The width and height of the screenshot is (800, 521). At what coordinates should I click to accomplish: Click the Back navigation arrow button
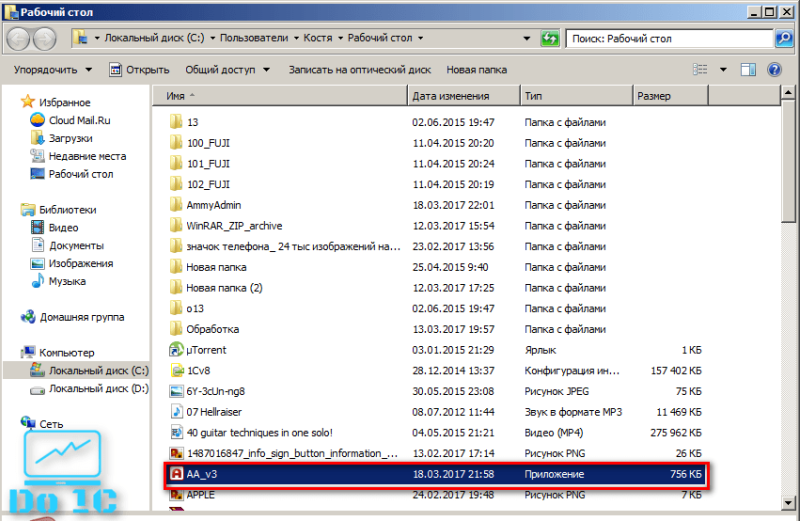[x=18, y=39]
